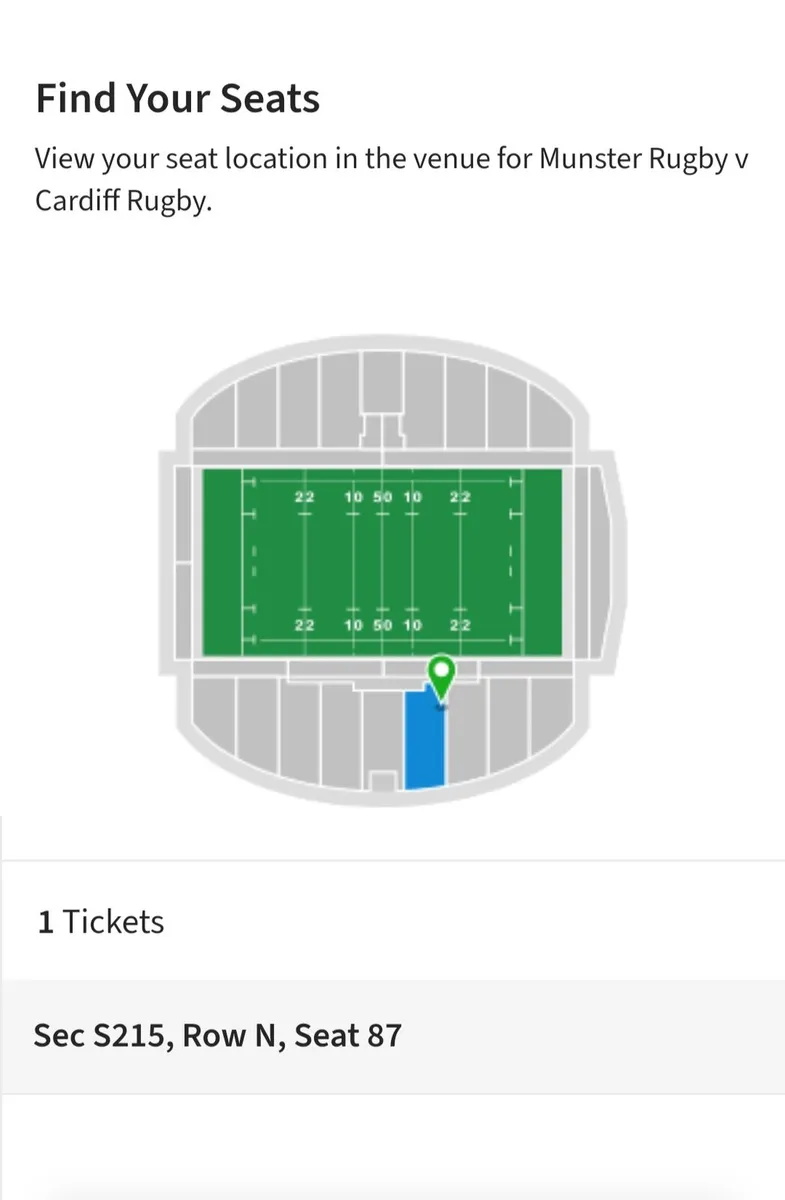
Task: Click the right dark green in-goal area
Action: (543, 562)
